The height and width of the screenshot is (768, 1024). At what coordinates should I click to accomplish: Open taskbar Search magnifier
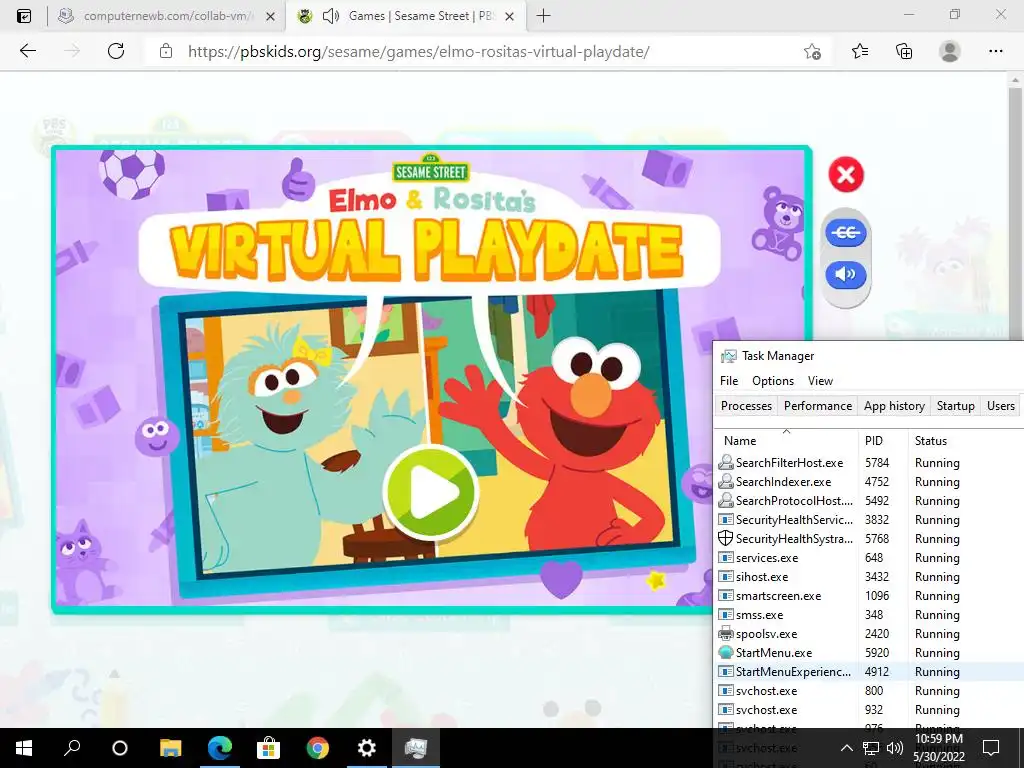(72, 748)
